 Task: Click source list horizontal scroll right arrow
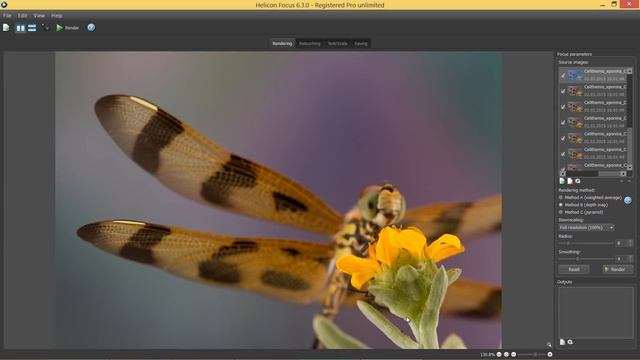pos(623,173)
